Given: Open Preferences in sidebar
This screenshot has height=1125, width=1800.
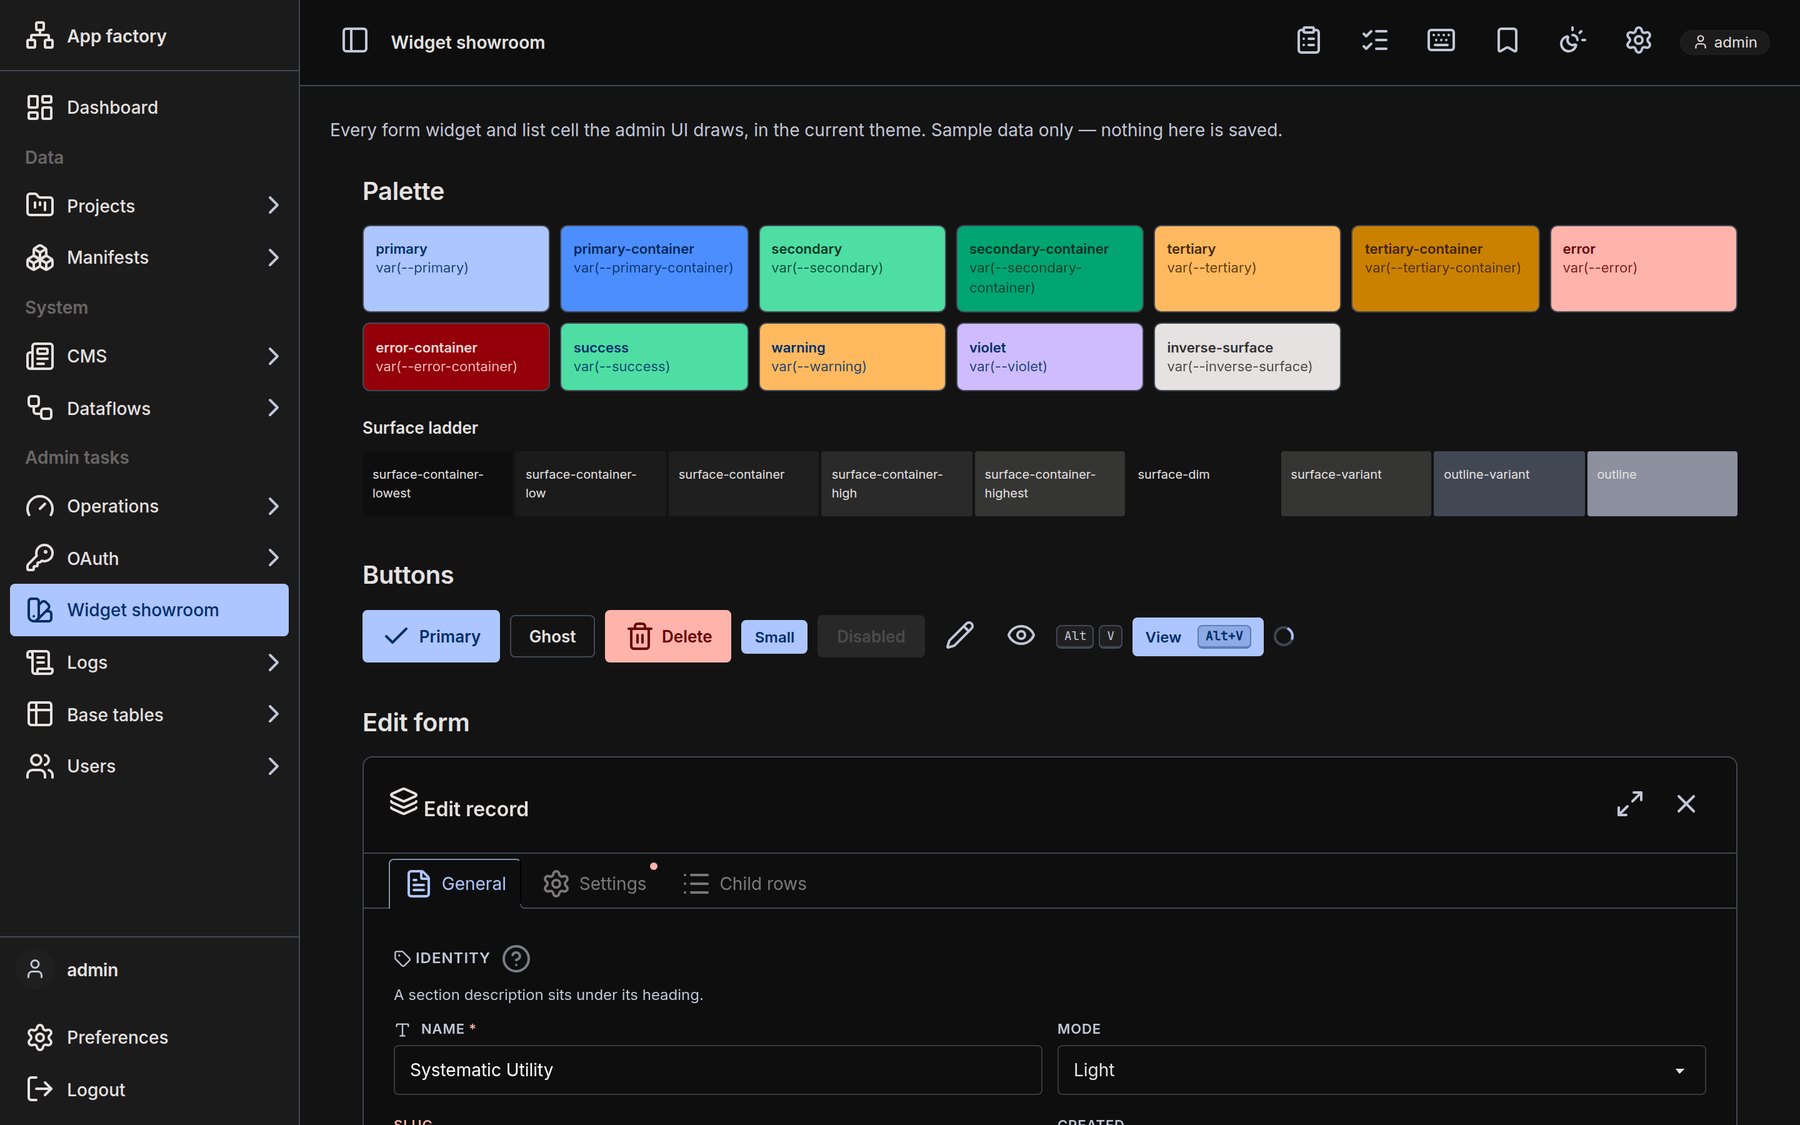Looking at the screenshot, I should tap(149, 1037).
